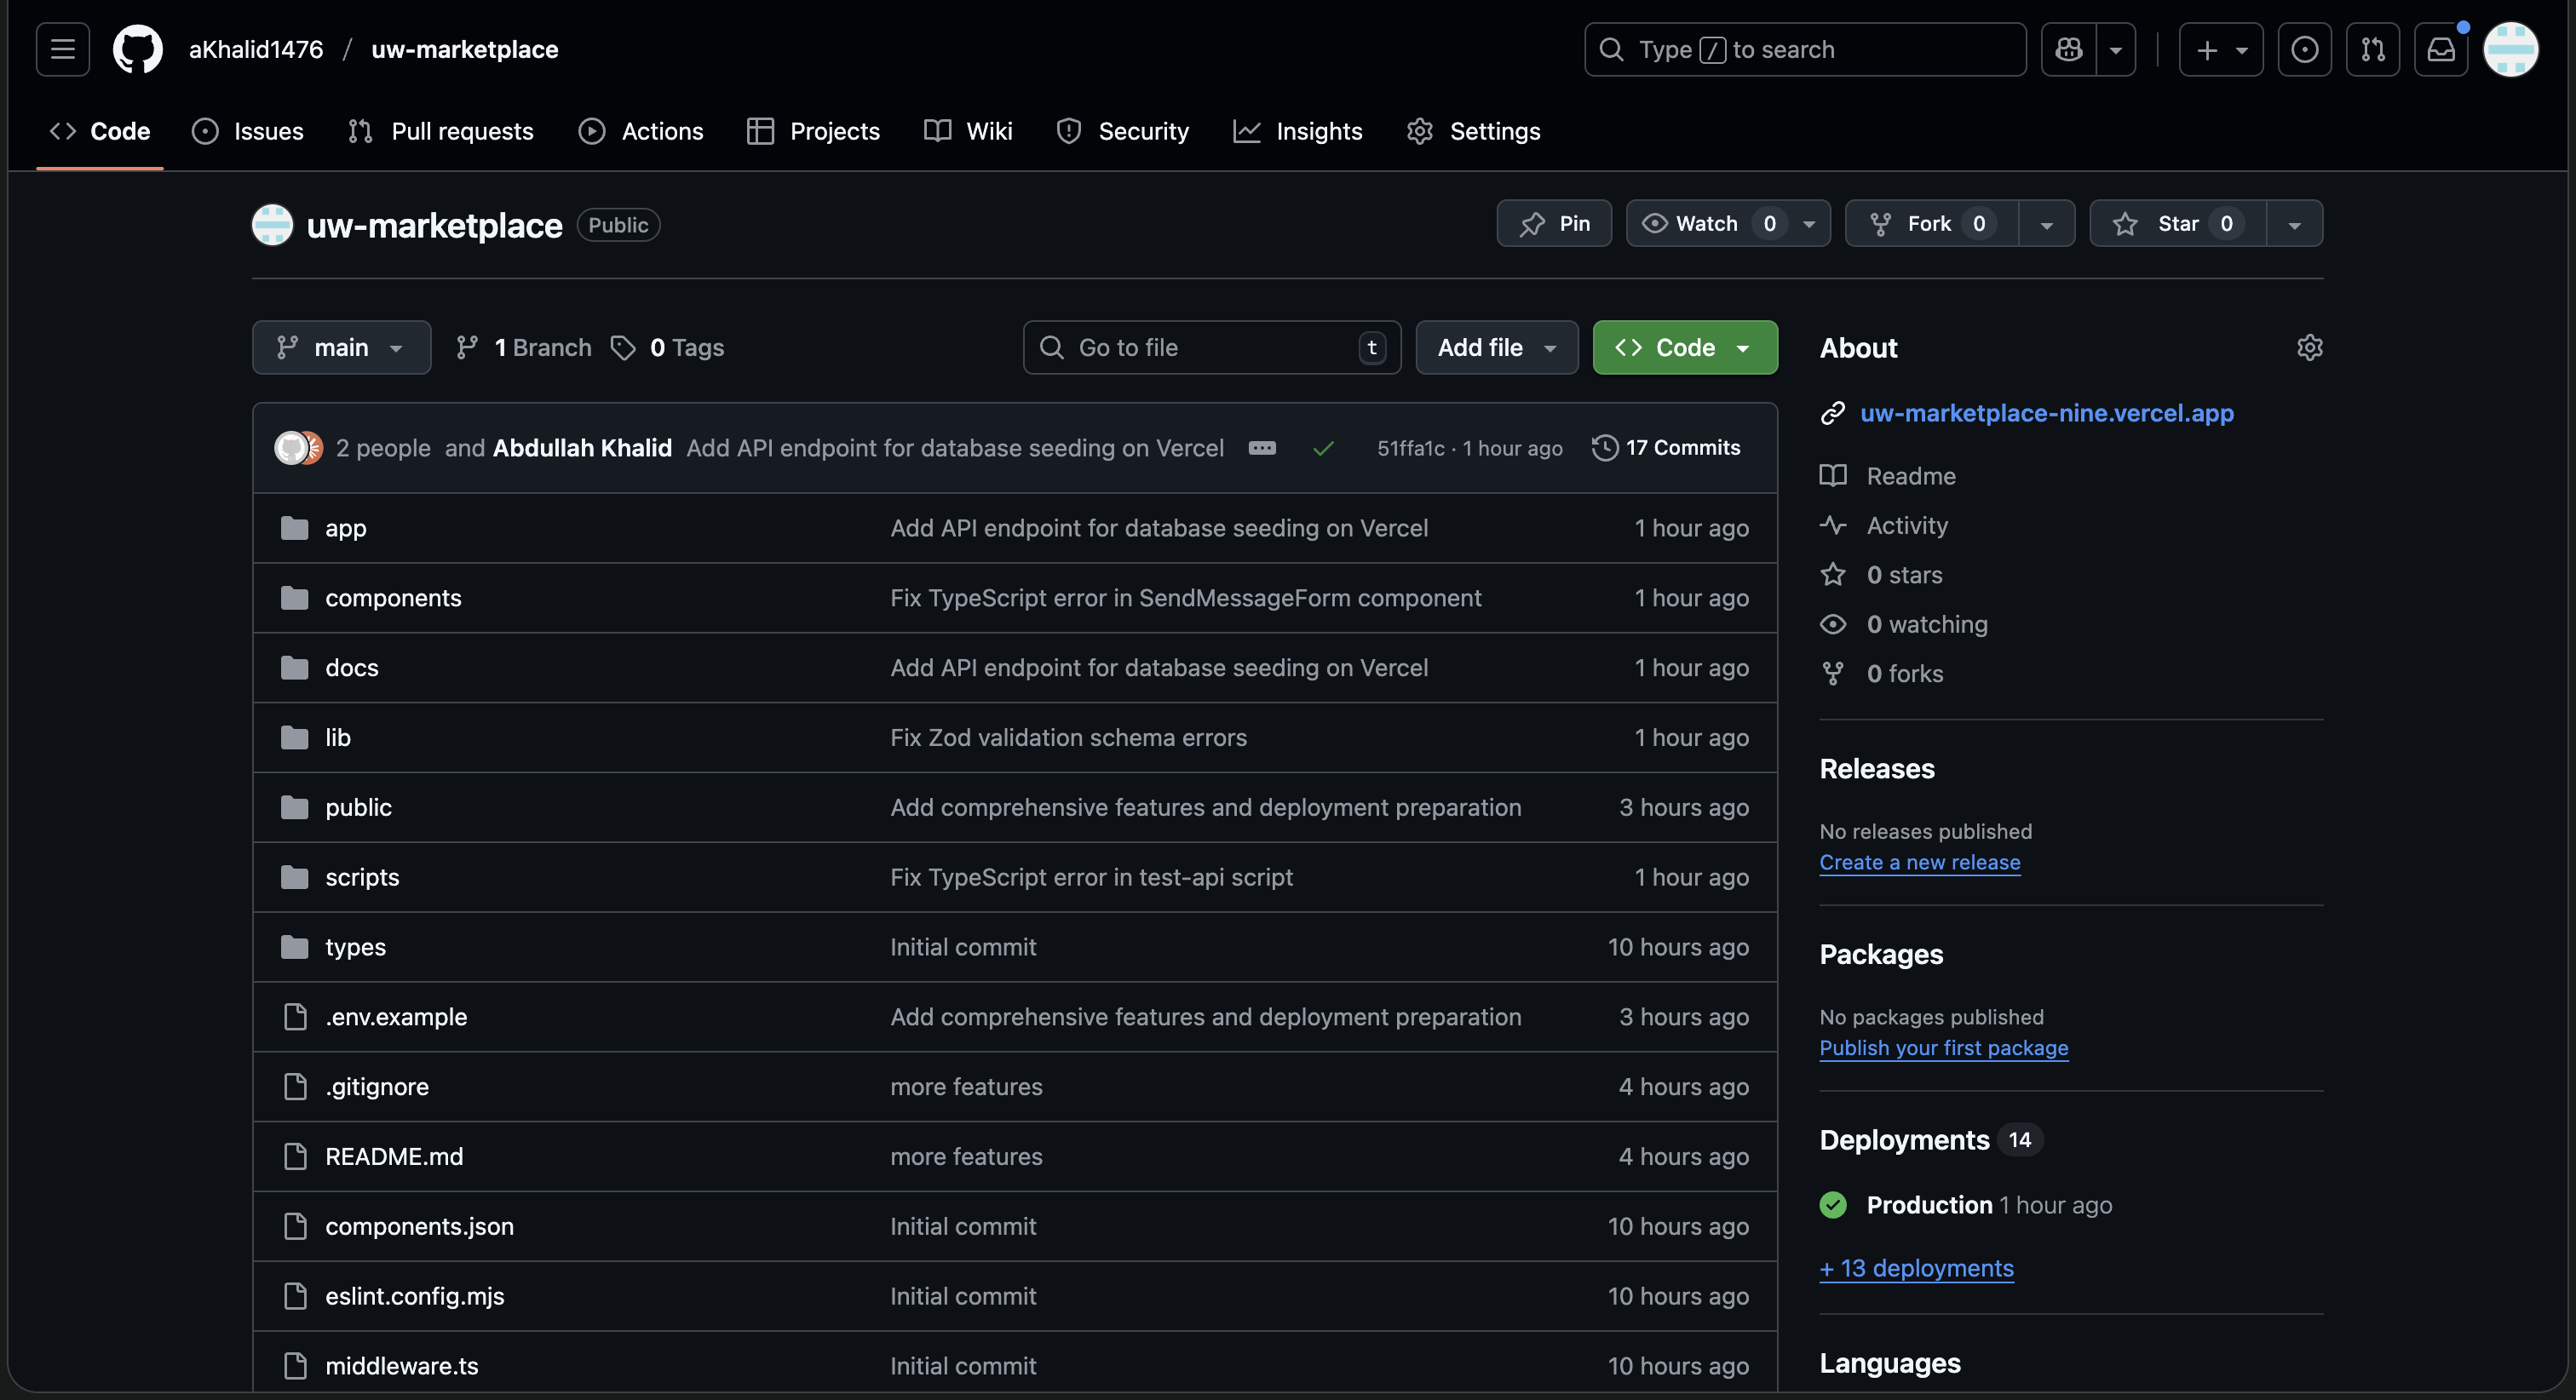Open the hamburger navigation menu
This screenshot has height=1400, width=2576.
click(x=63, y=49)
